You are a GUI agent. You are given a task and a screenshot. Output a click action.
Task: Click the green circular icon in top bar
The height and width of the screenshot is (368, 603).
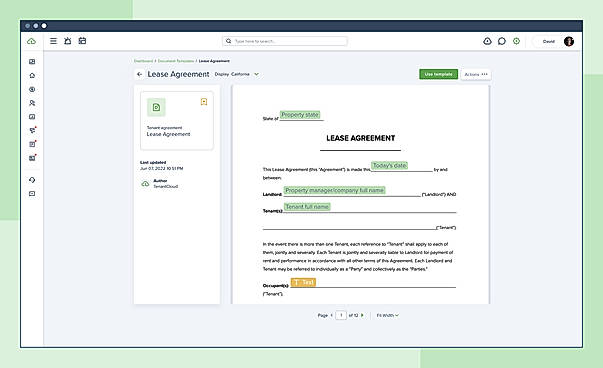pyautogui.click(x=516, y=41)
